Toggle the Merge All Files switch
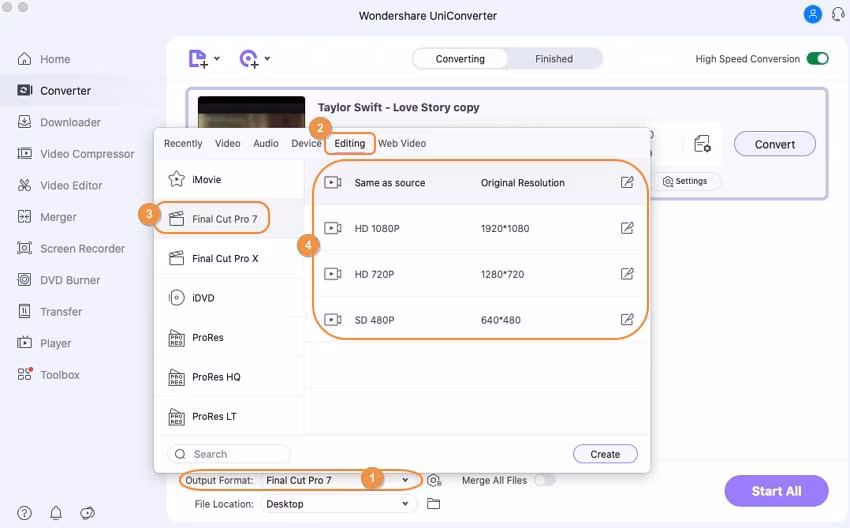 545,480
